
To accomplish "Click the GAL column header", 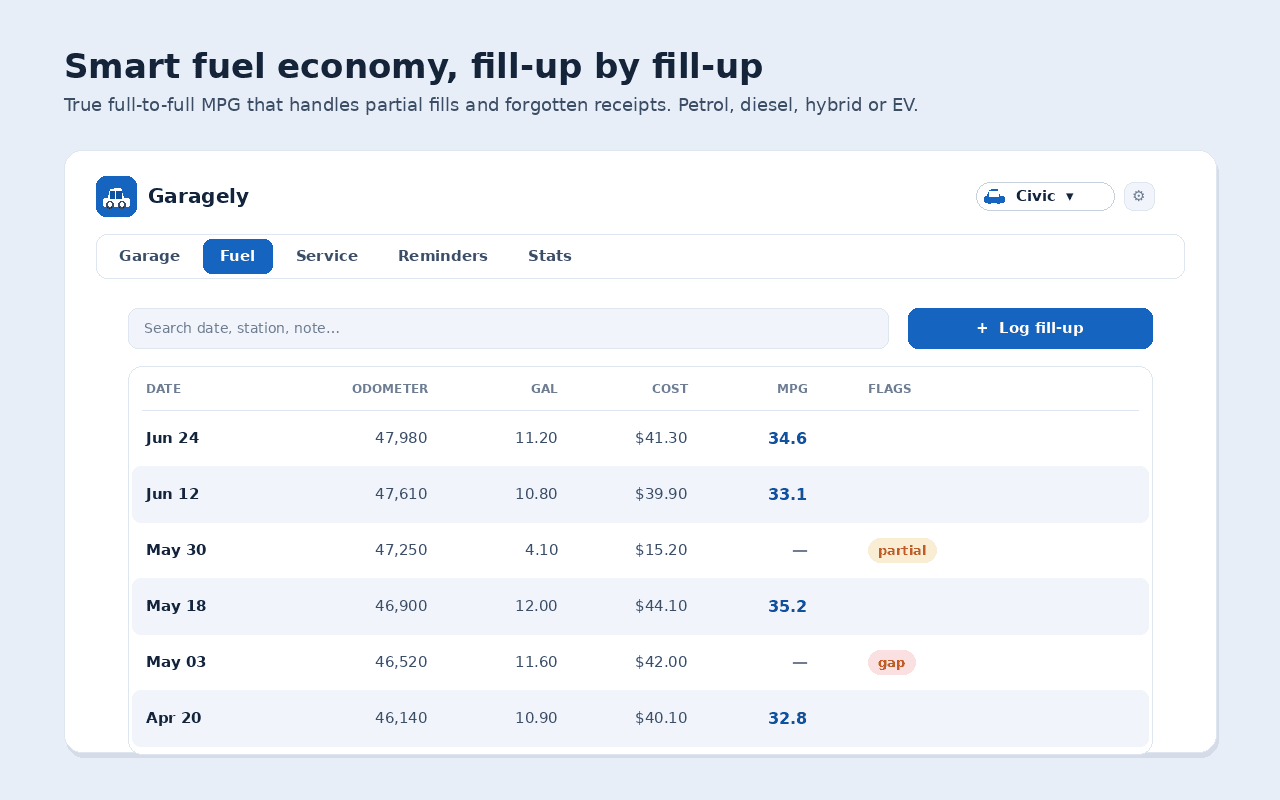I will click(544, 389).
